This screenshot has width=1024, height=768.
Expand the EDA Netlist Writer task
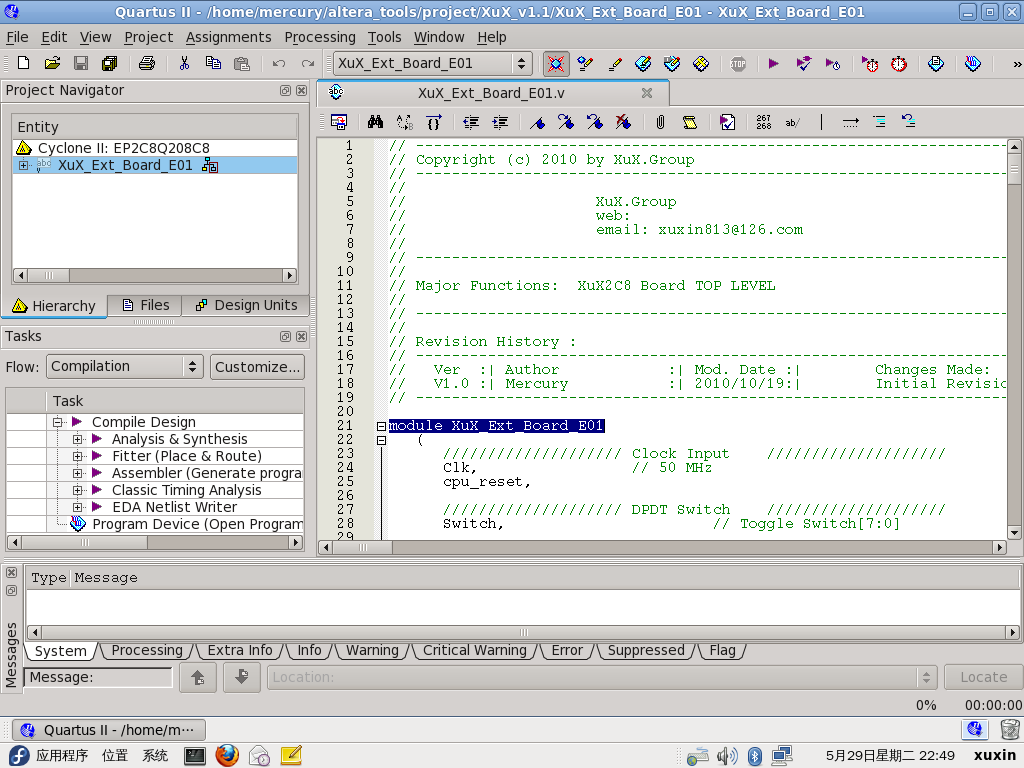tap(77, 507)
